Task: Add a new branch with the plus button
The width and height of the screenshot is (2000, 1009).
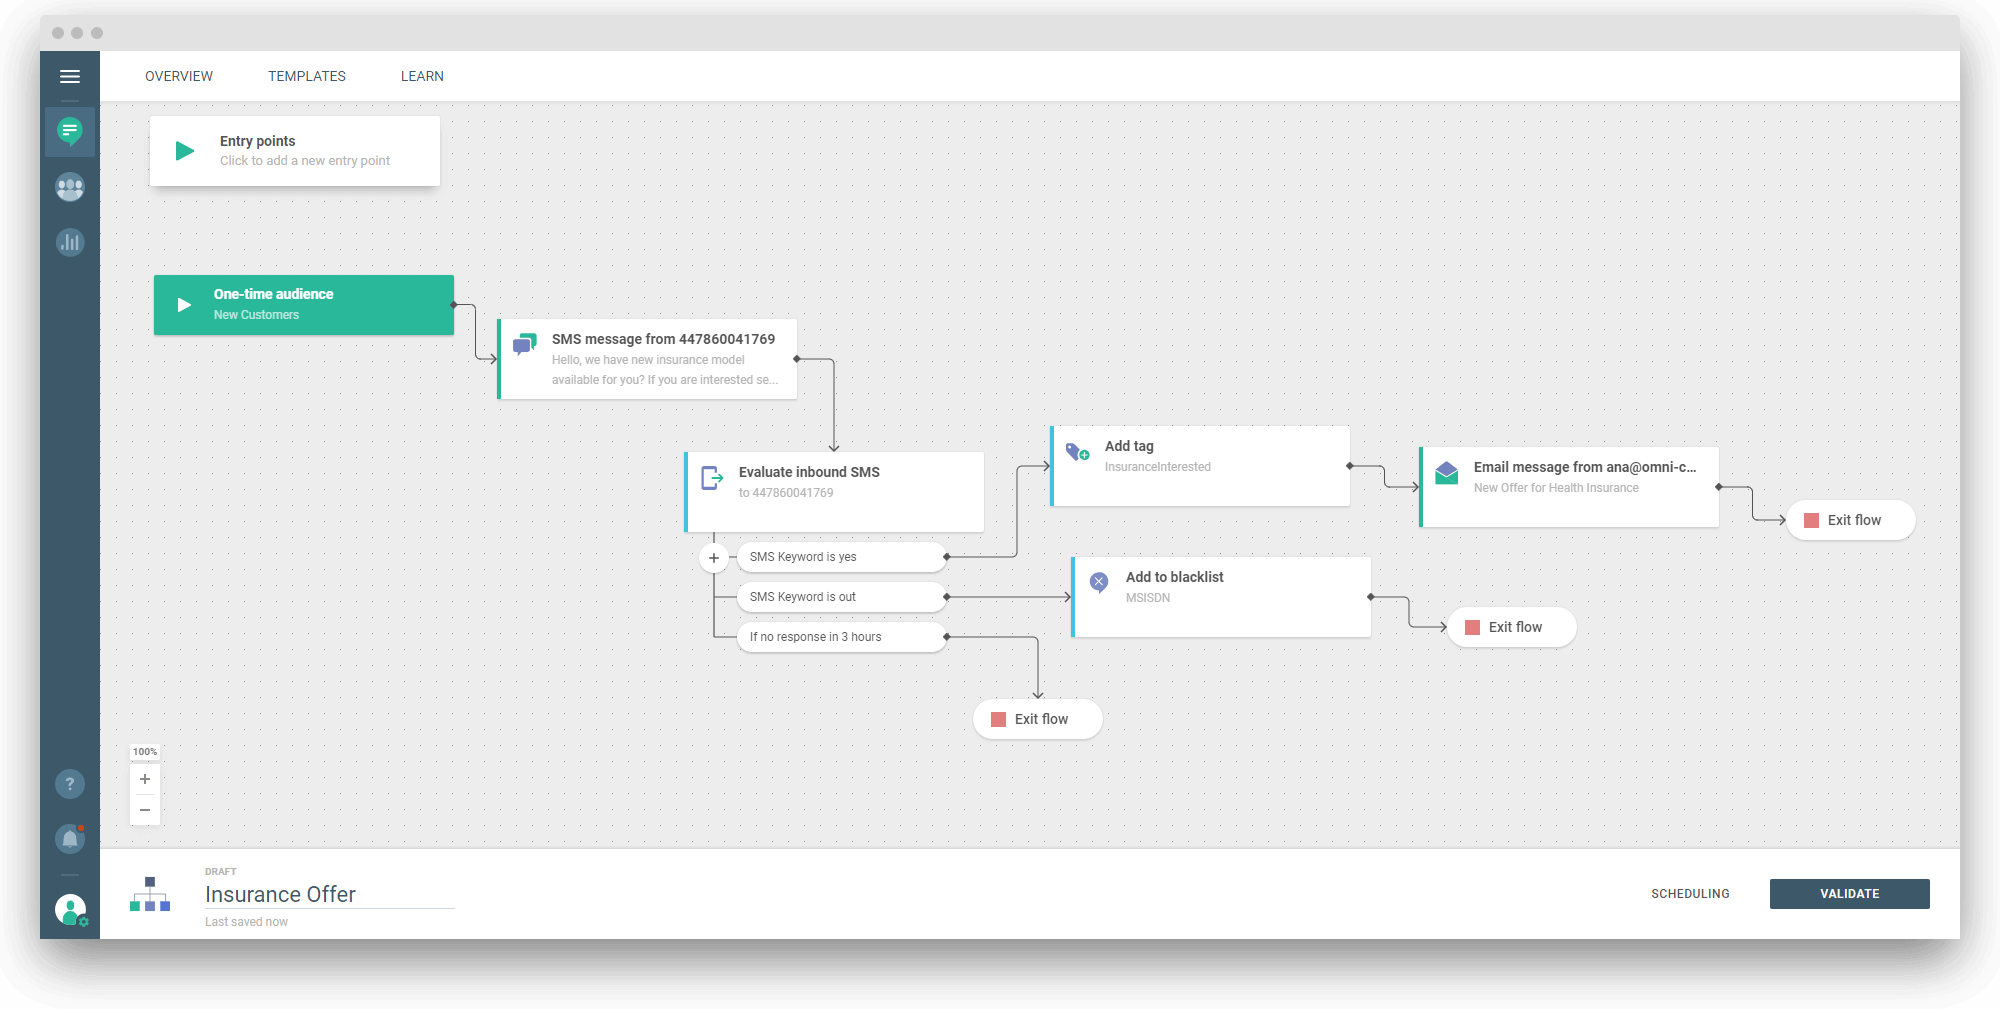Action: (x=714, y=558)
